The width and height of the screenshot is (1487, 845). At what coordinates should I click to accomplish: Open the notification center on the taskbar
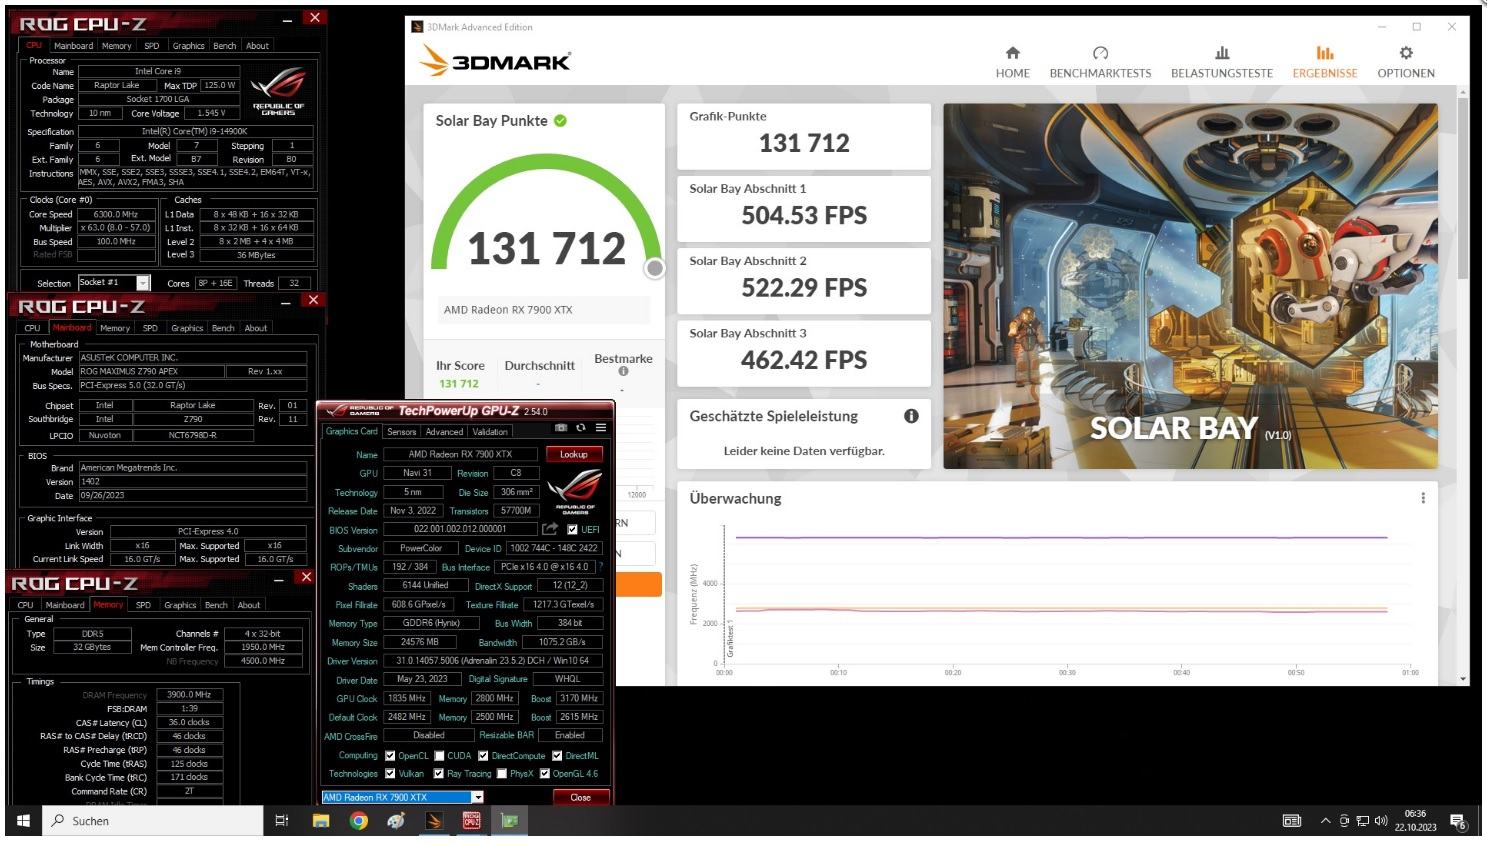coord(1458,821)
